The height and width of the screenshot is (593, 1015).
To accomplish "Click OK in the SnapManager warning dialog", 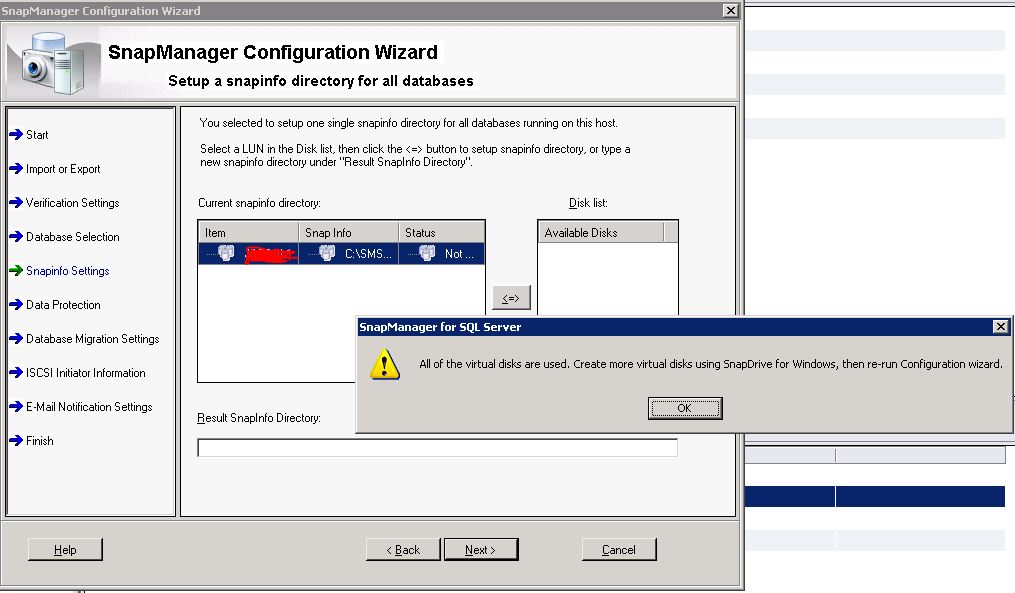I will pyautogui.click(x=685, y=408).
